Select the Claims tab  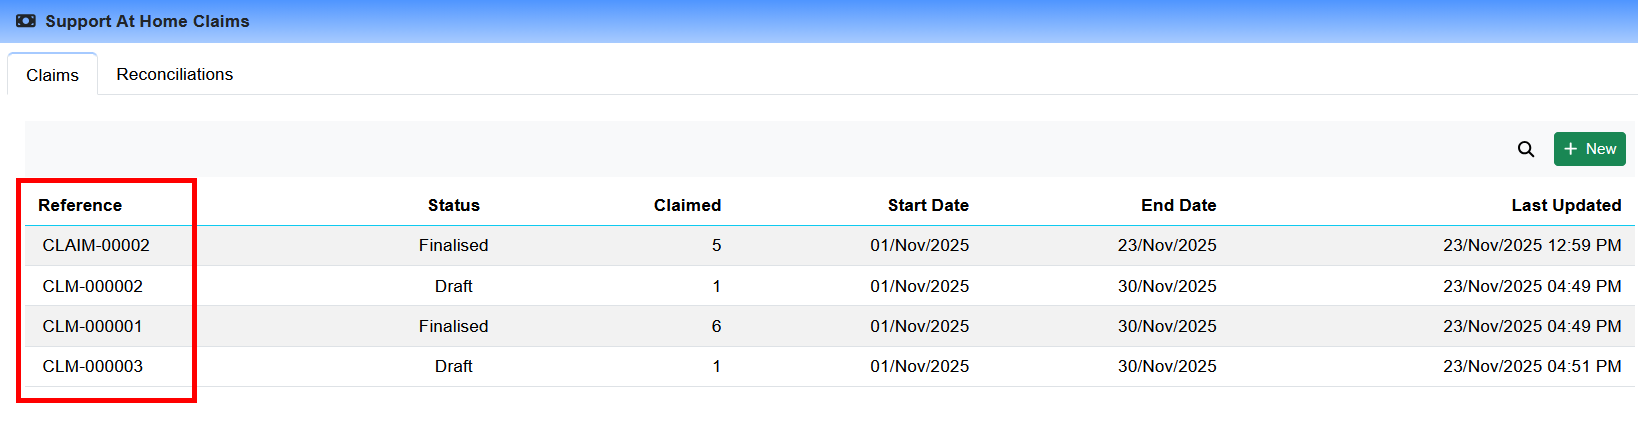tap(52, 75)
